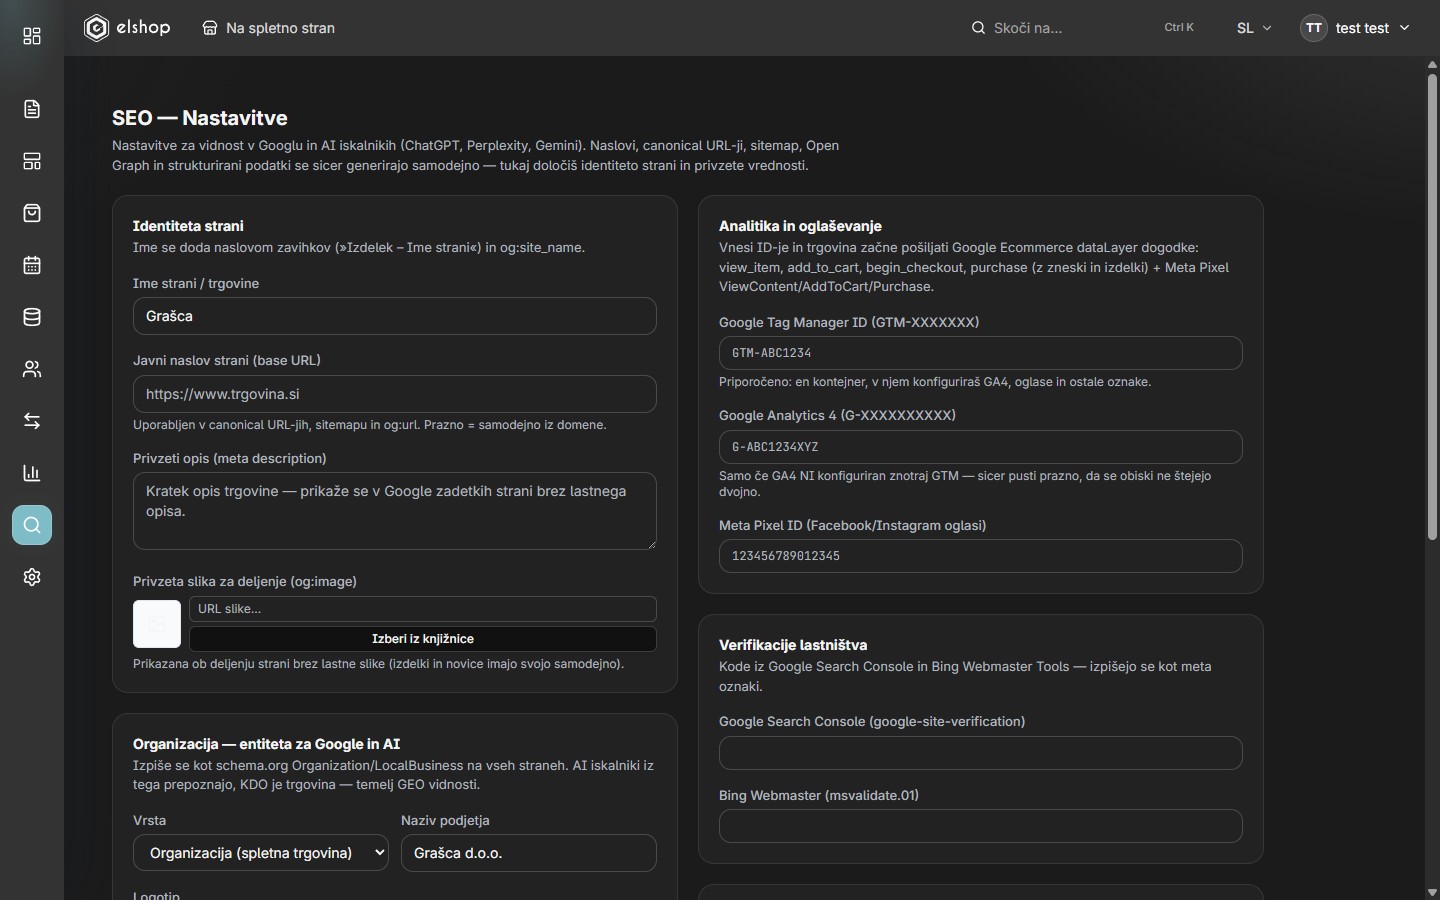This screenshot has width=1440, height=900.
Task: Click Organizacija — entiteta za Google in AI title
Action: [266, 744]
